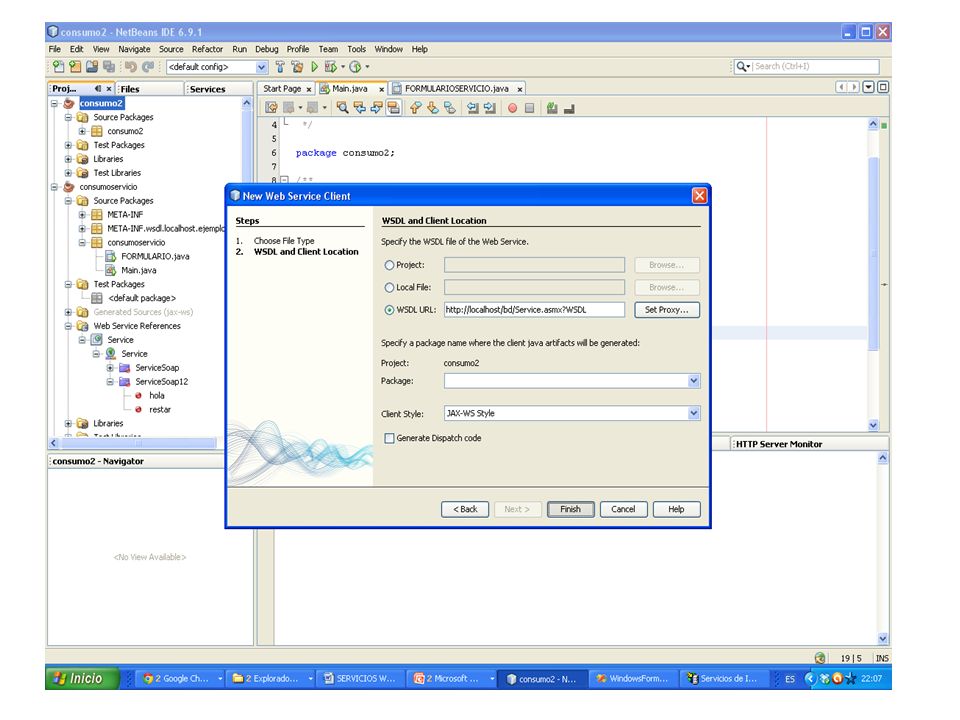Click in the WSDL URL text field
The image size is (960, 720).
tap(534, 310)
